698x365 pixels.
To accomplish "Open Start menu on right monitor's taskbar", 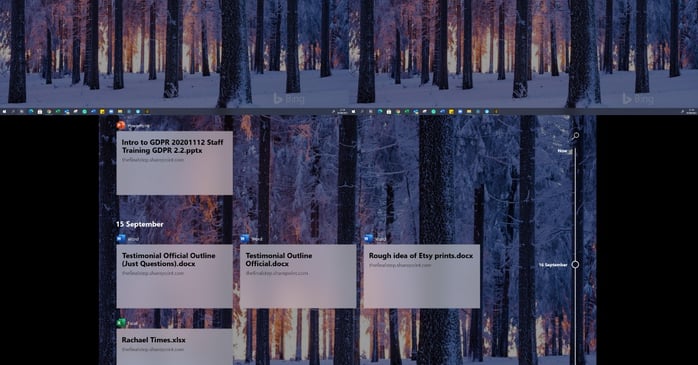I will tap(353, 111).
